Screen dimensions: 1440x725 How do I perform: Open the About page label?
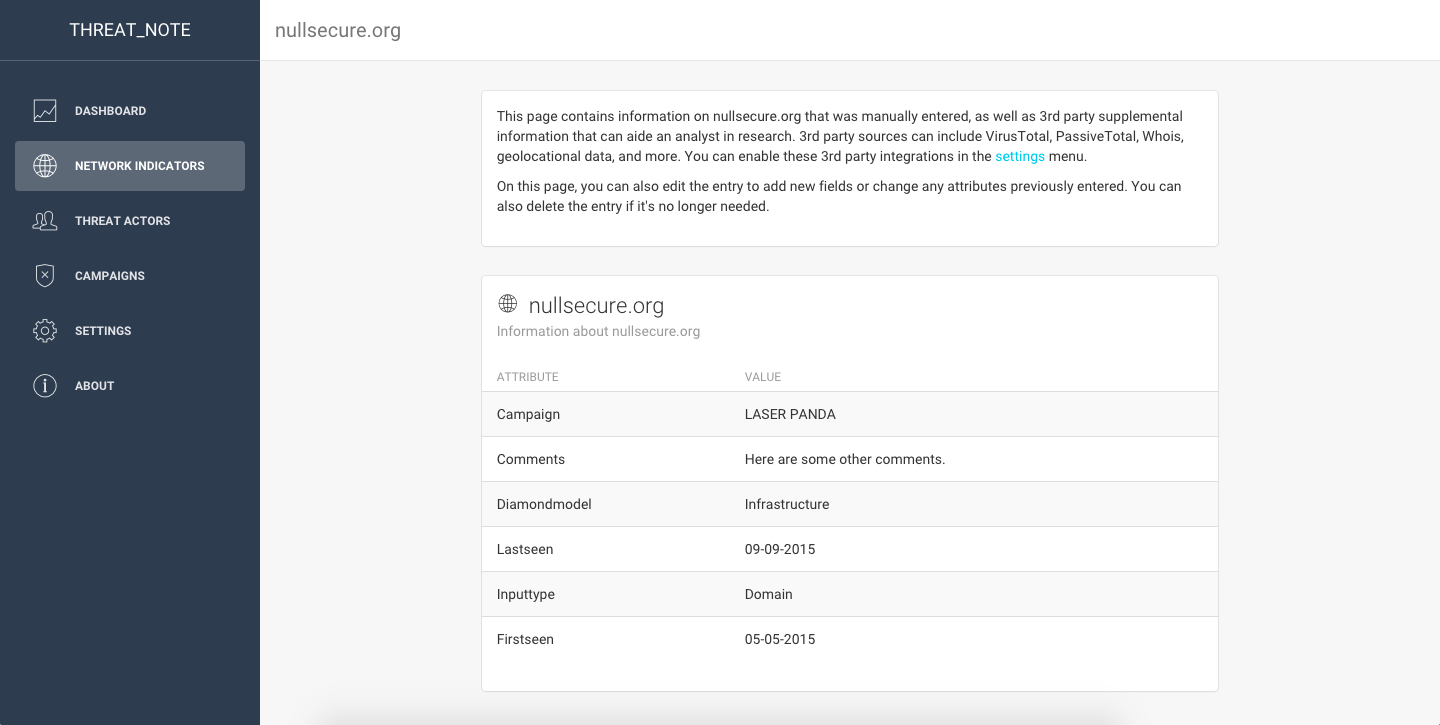(x=95, y=386)
